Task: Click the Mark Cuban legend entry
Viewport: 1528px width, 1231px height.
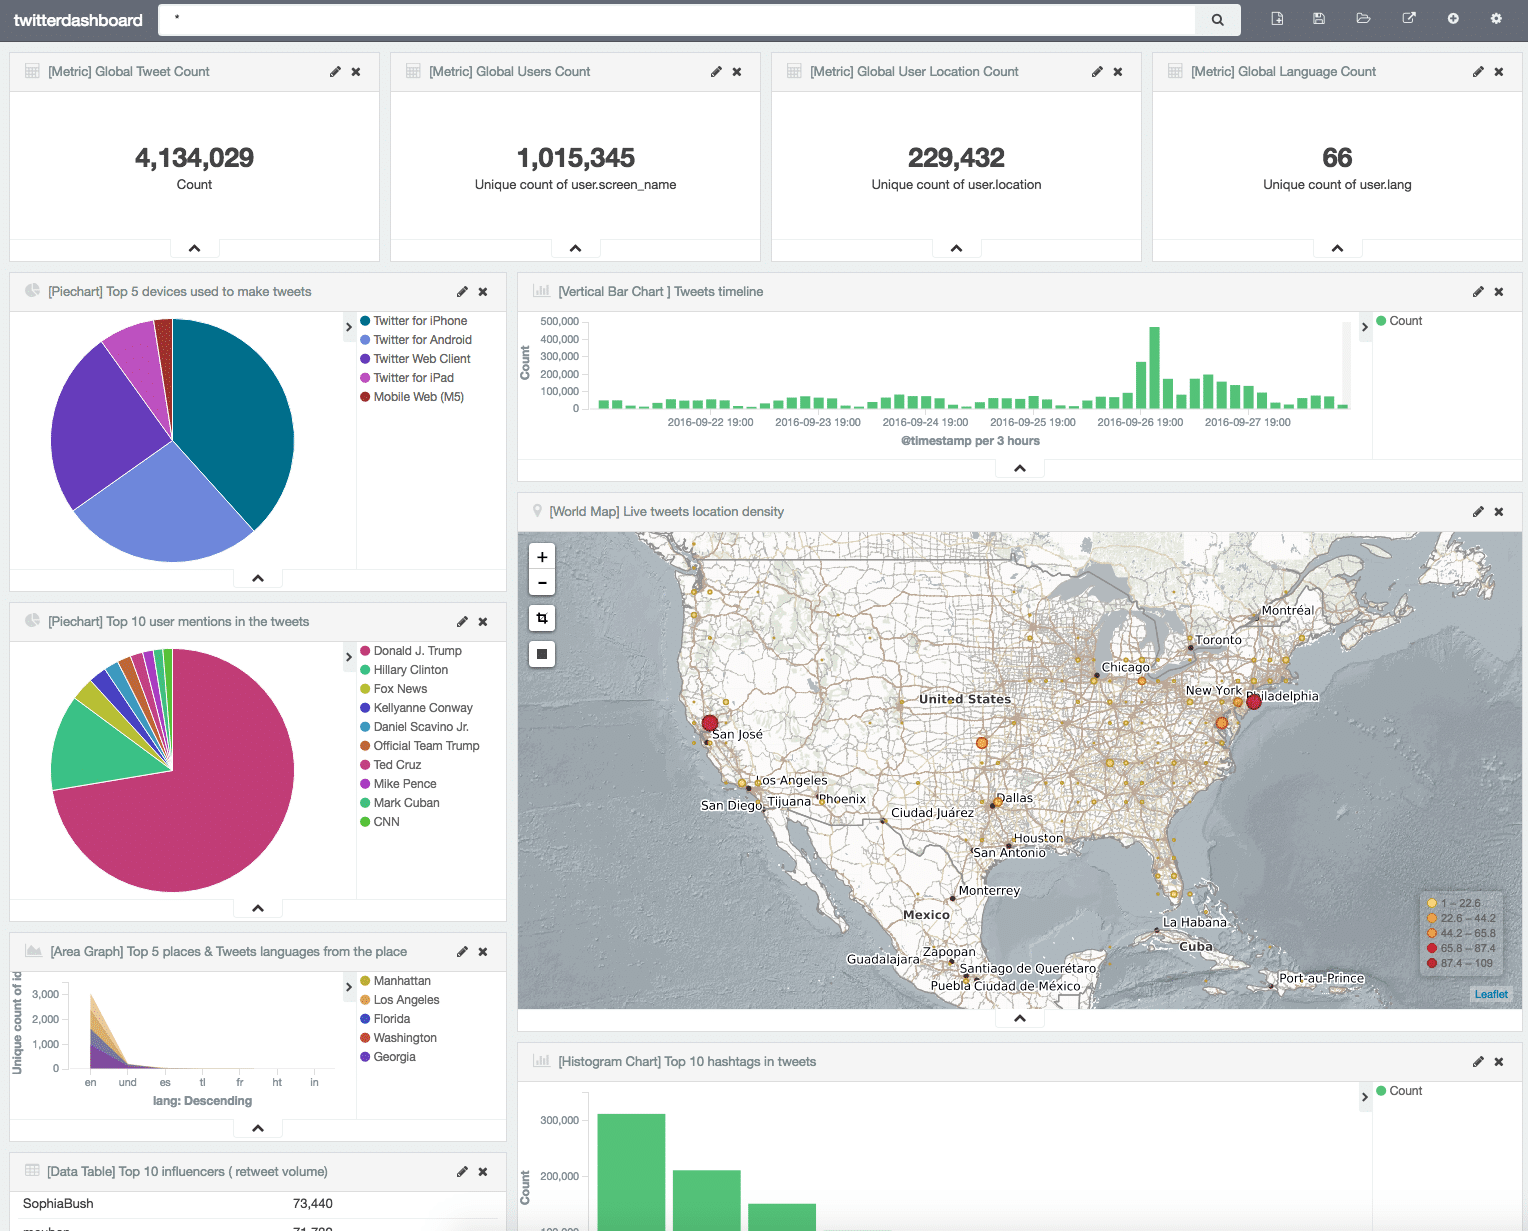Action: pos(399,803)
